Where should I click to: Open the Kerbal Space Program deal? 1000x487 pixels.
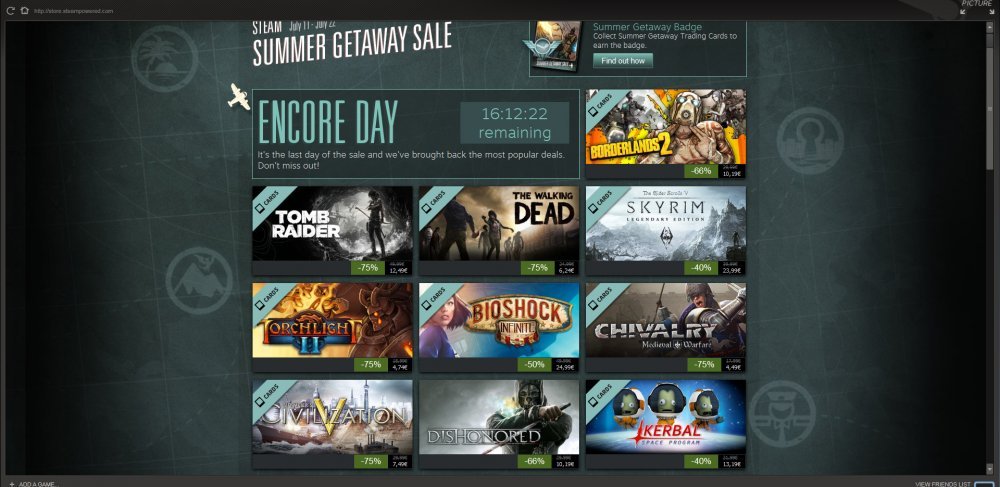pyautogui.click(x=665, y=425)
